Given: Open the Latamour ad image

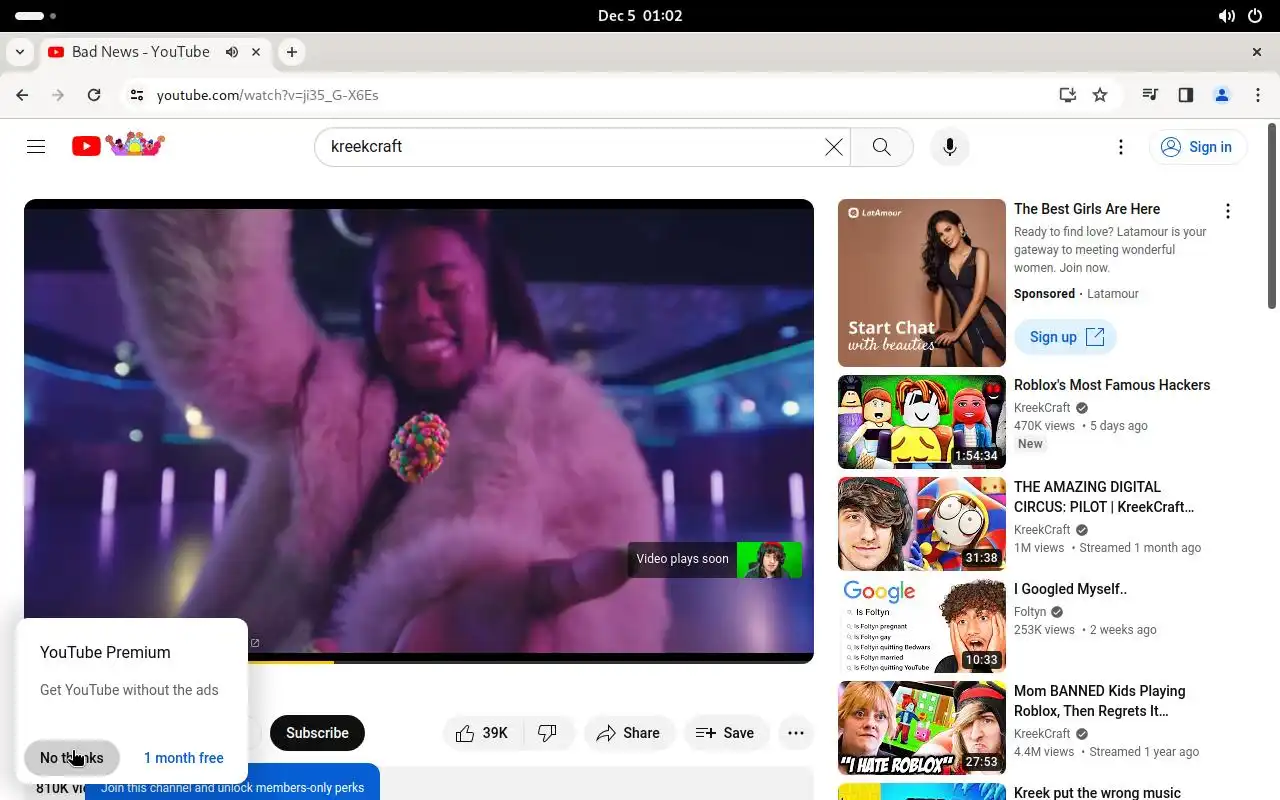Looking at the screenshot, I should [x=922, y=283].
